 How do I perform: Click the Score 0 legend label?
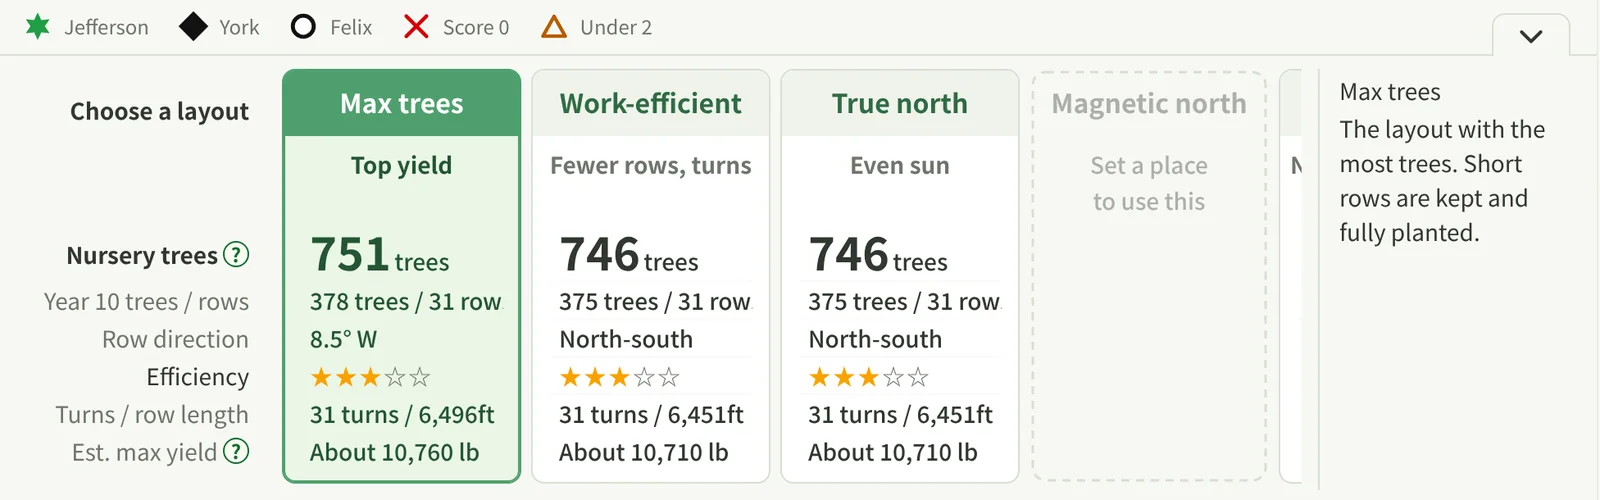click(476, 27)
